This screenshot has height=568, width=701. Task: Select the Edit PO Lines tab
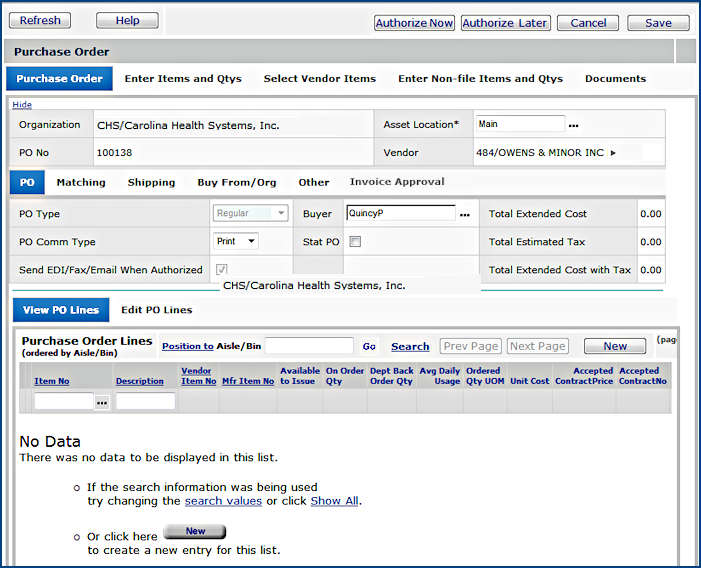[157, 310]
